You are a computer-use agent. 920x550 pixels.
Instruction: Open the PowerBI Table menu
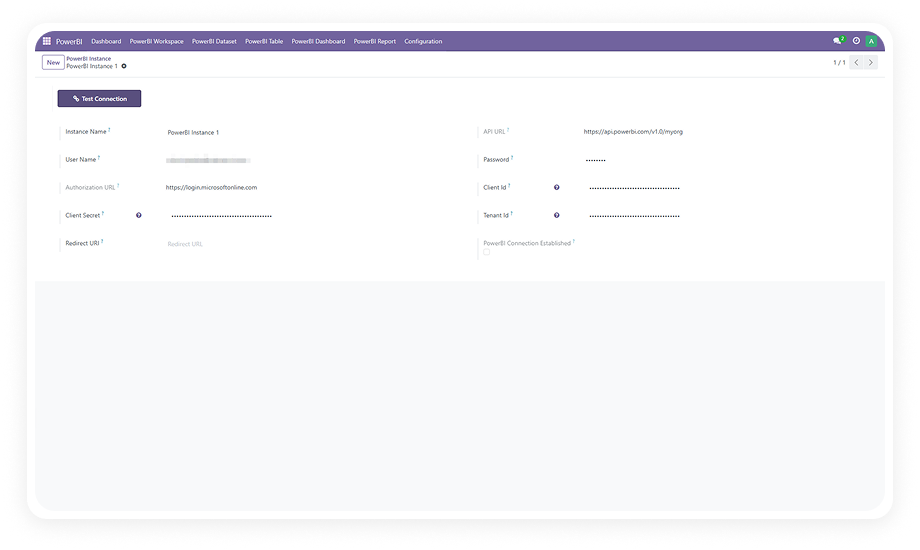click(264, 42)
